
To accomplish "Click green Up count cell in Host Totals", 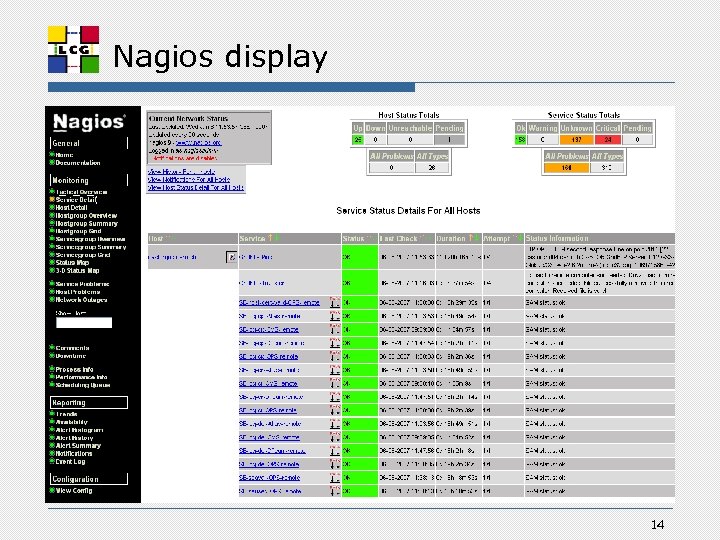I will click(x=358, y=140).
